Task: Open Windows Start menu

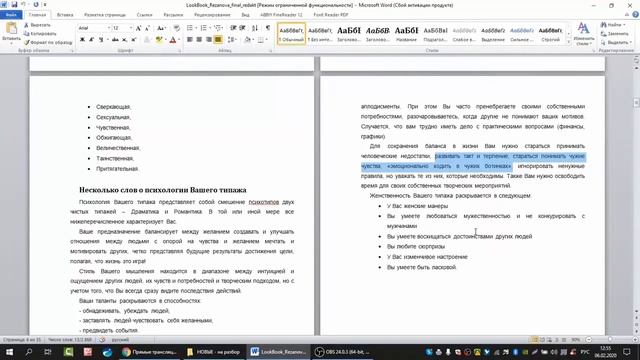Action: pos(9,352)
